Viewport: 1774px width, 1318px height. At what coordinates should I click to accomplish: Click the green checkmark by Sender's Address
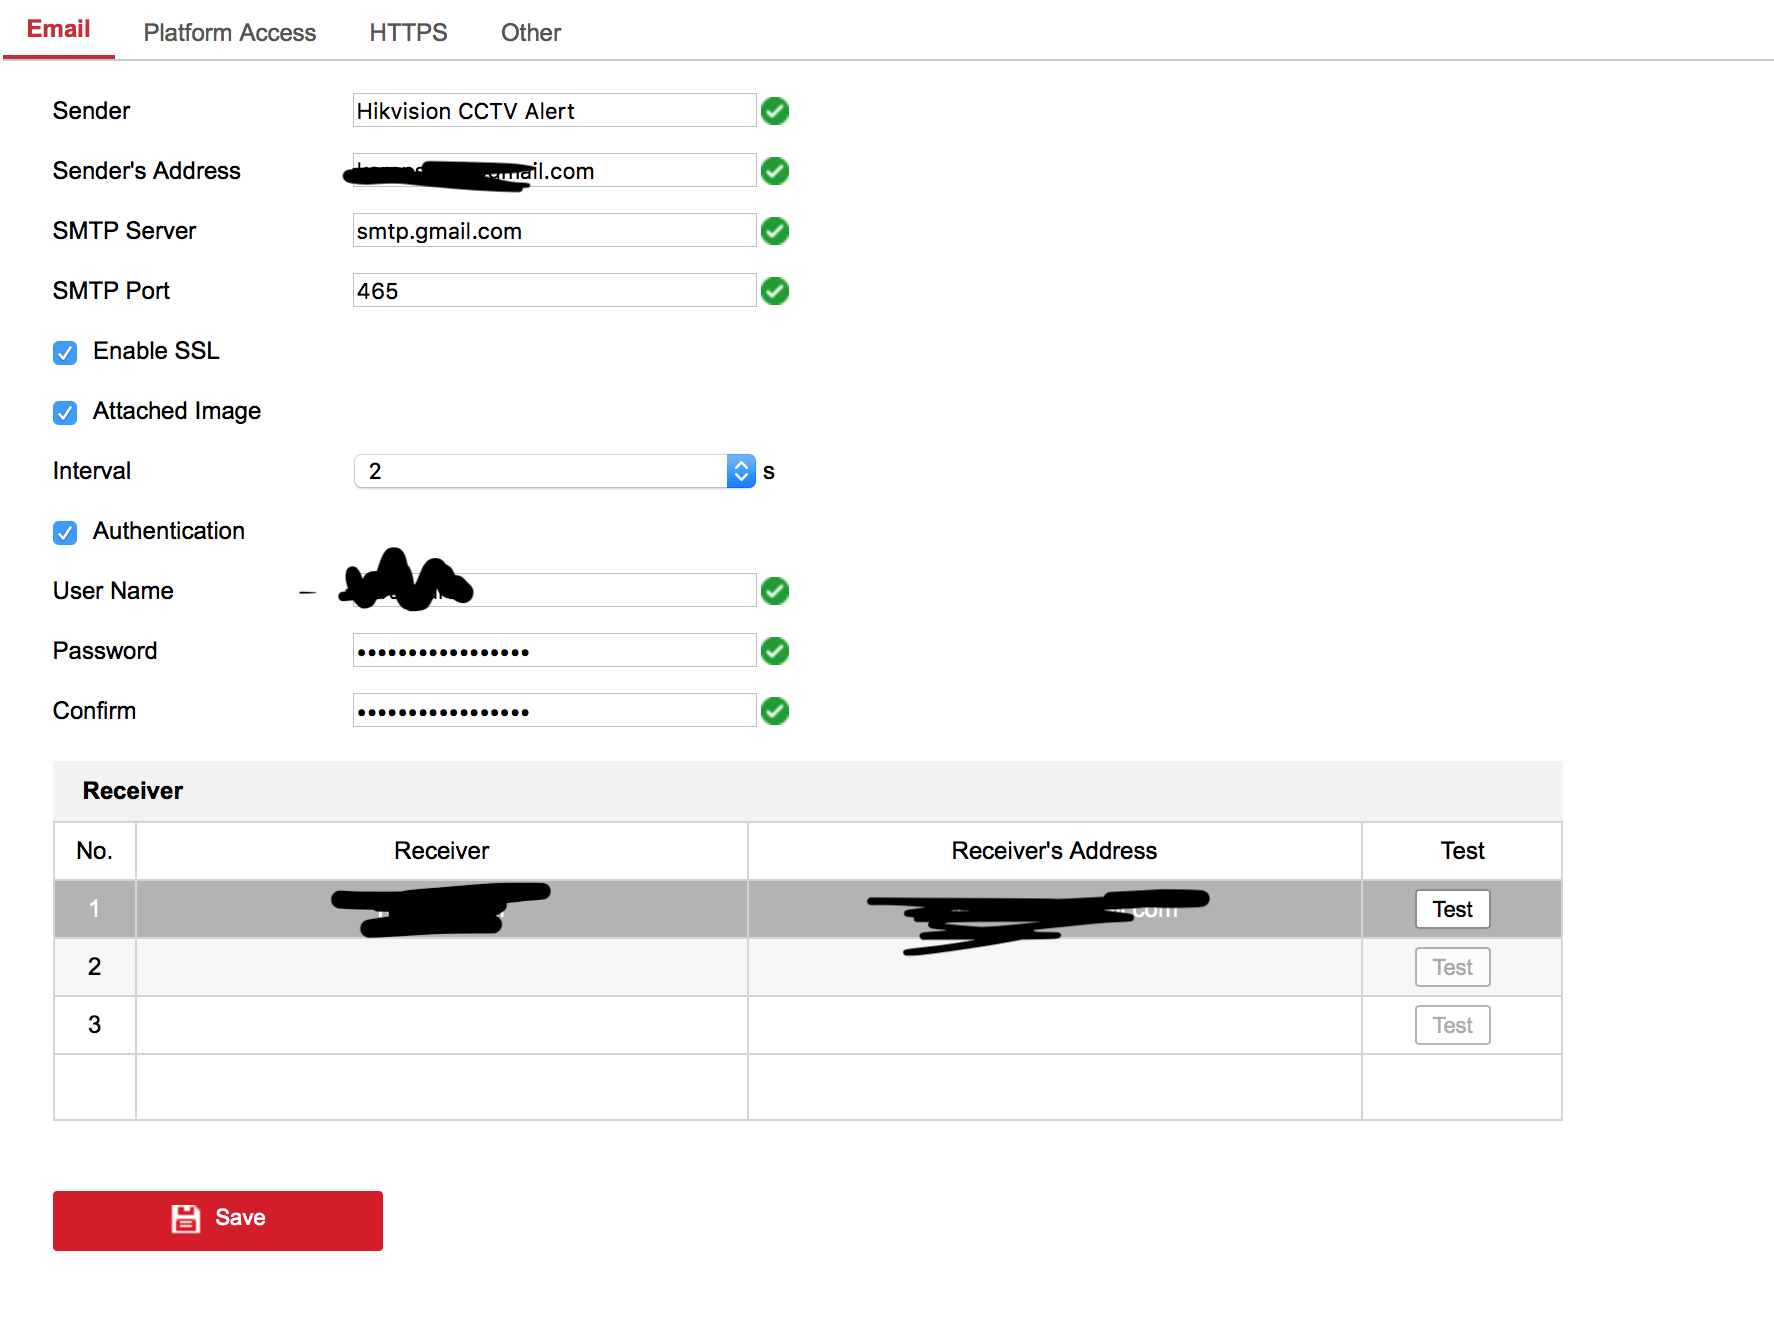tap(774, 171)
